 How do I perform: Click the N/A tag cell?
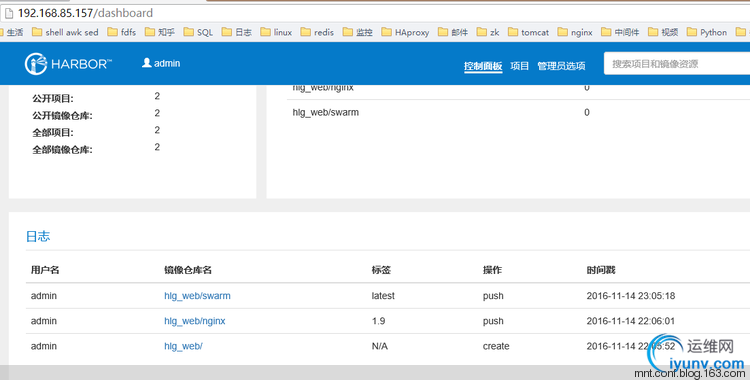380,346
